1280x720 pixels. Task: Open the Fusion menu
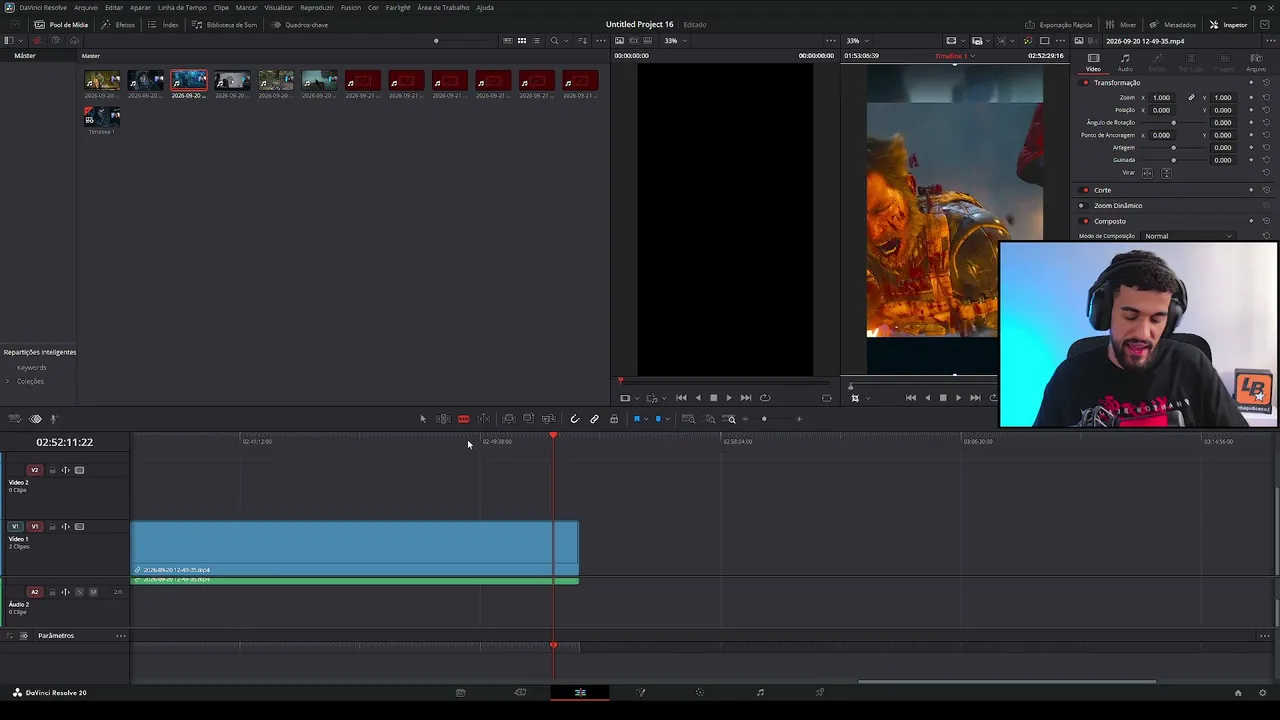coord(351,7)
